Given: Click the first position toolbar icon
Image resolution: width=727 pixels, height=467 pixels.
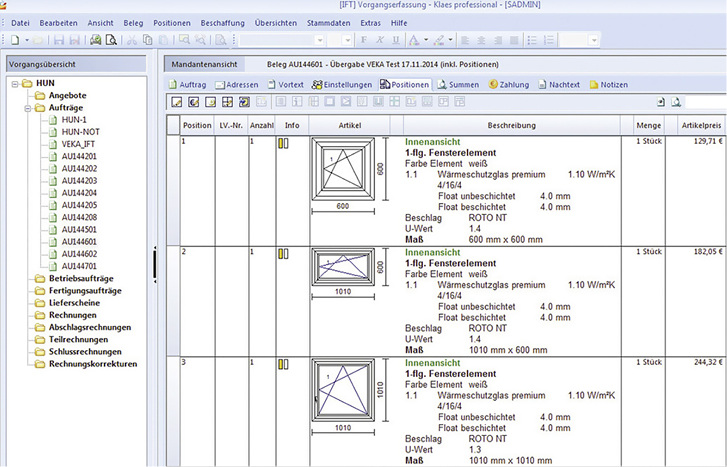Looking at the screenshot, I should (x=177, y=102).
